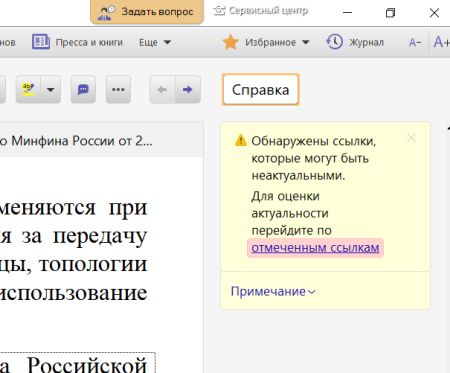
Task: Expand the Примечание section
Action: [x=273, y=291]
